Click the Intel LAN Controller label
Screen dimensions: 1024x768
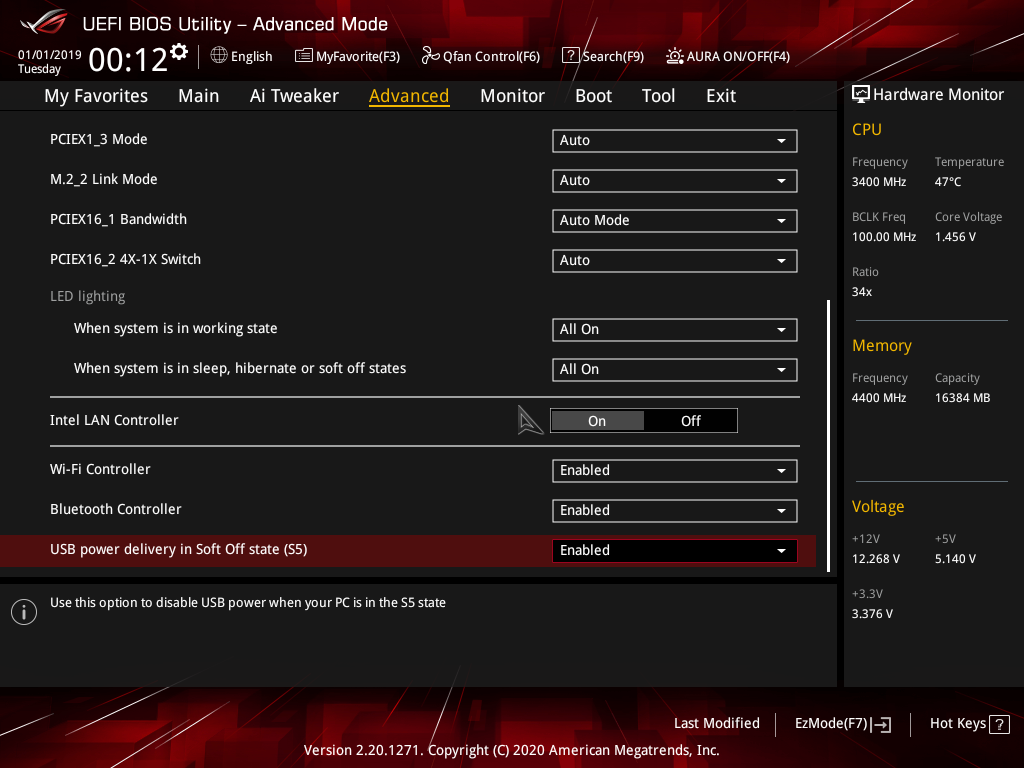point(114,420)
